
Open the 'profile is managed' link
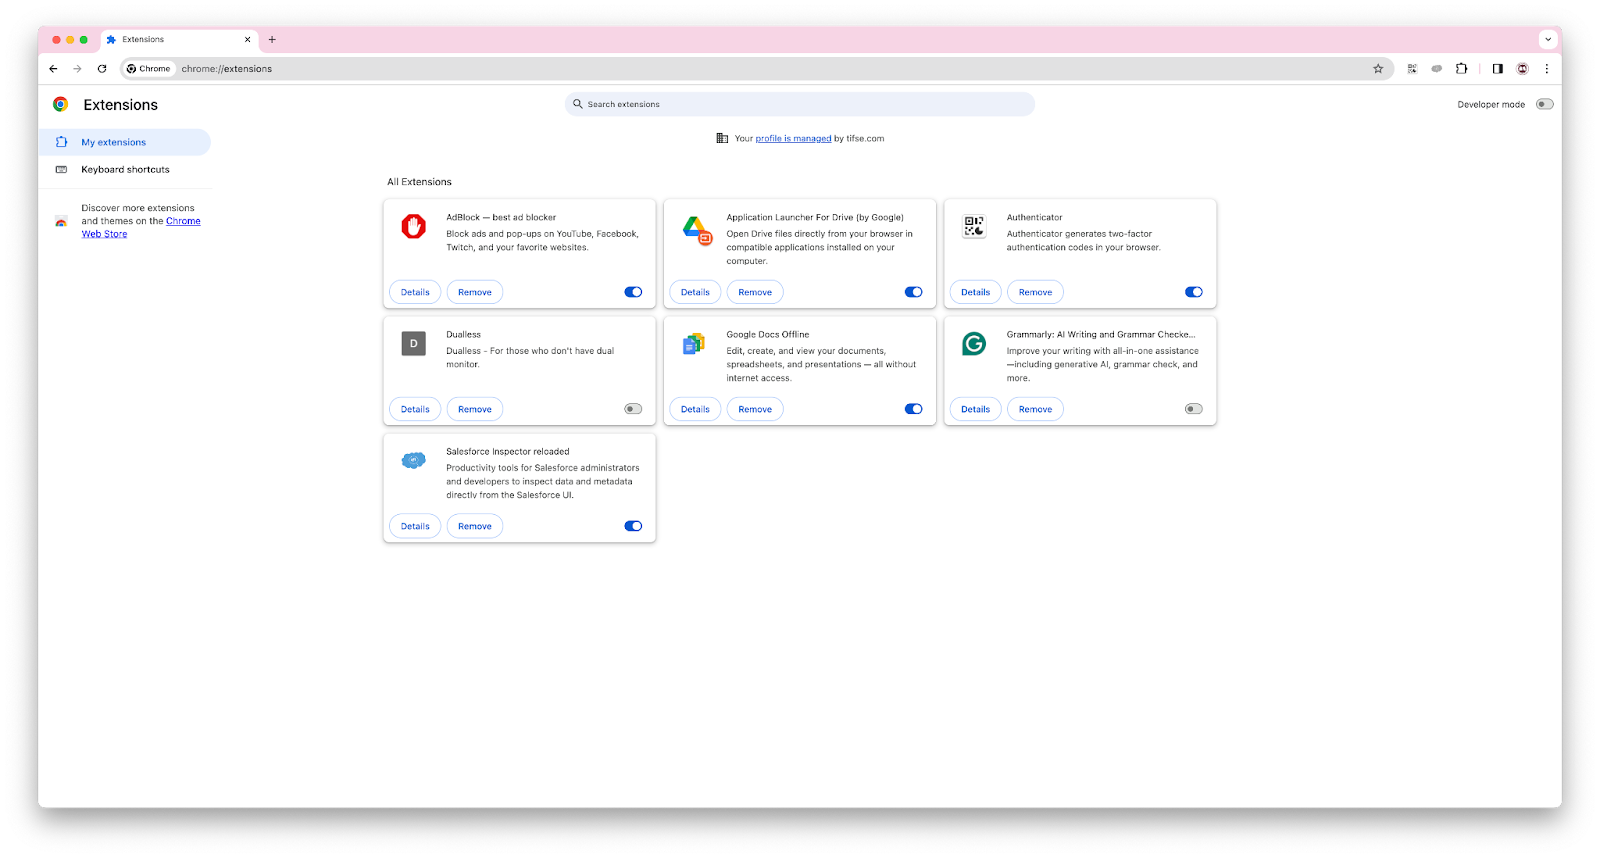[793, 139]
